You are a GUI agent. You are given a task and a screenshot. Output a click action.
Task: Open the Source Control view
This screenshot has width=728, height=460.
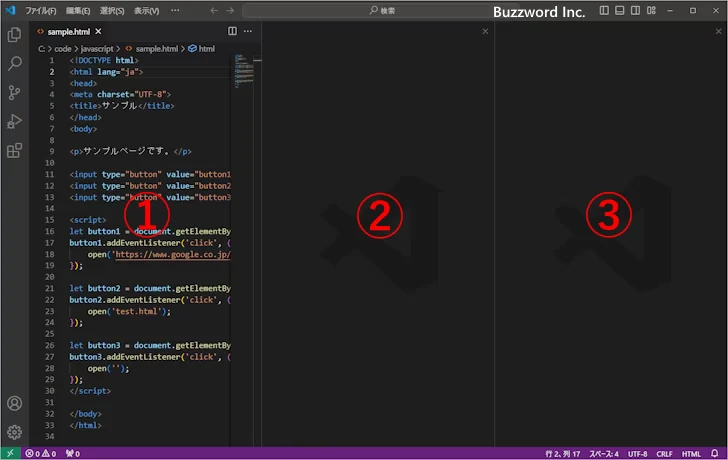point(14,92)
